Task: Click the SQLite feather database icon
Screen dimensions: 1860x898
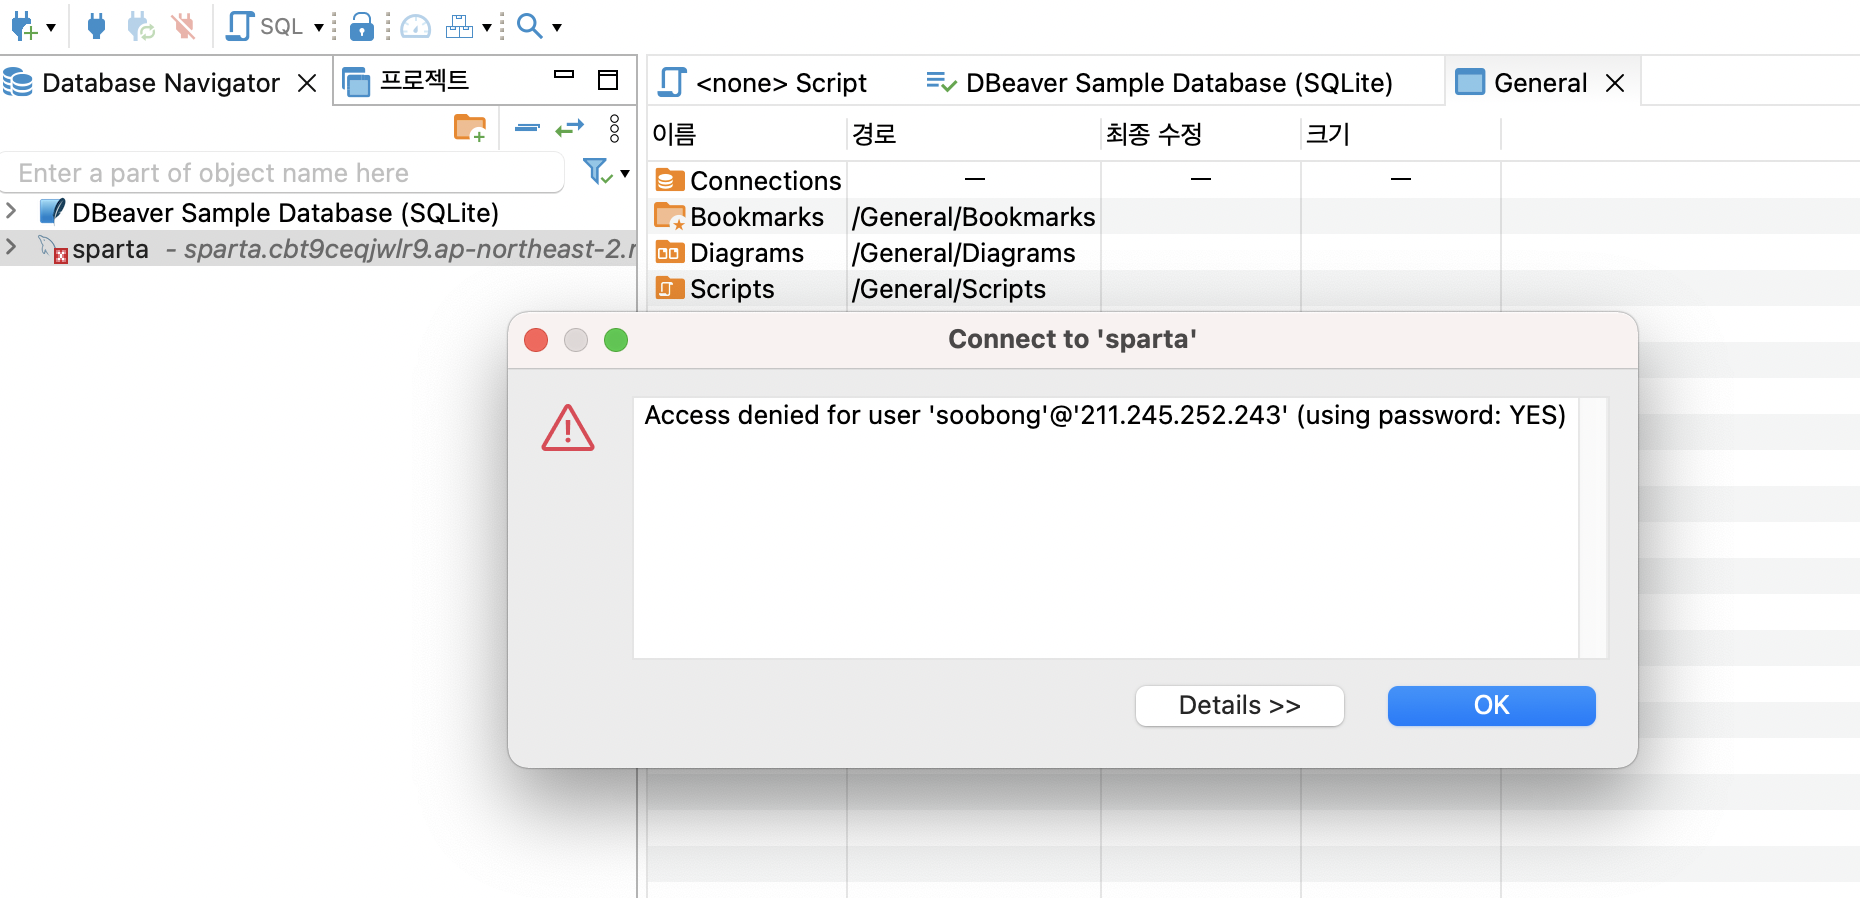Action: pos(52,212)
